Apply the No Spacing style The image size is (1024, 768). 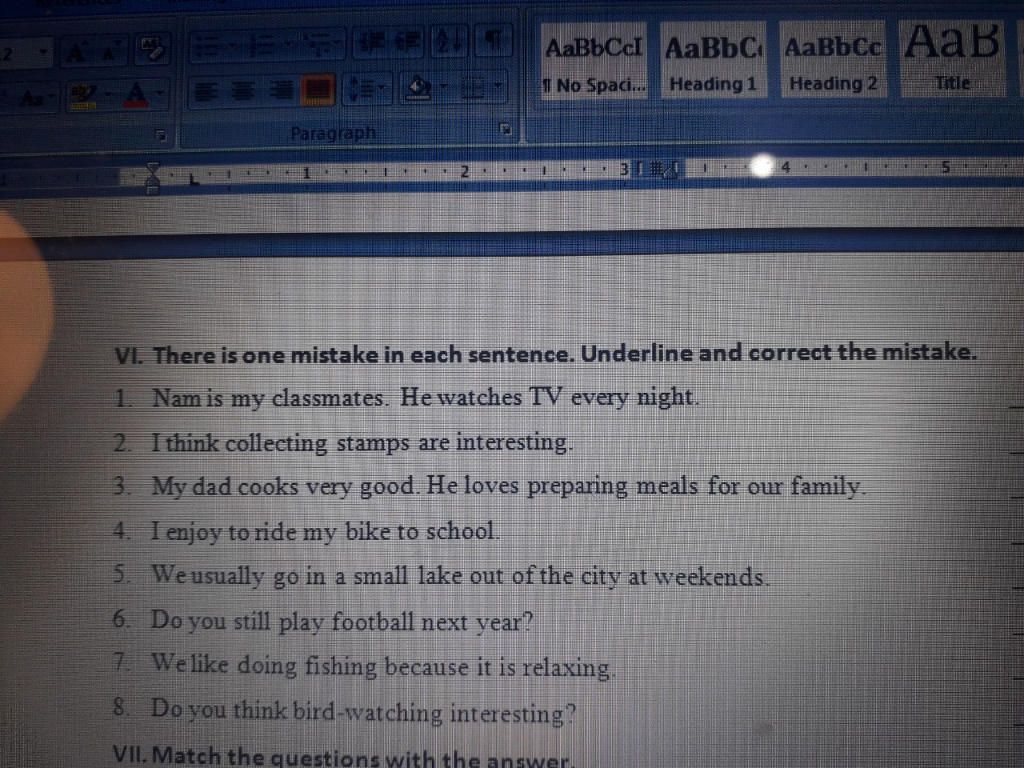(x=594, y=60)
